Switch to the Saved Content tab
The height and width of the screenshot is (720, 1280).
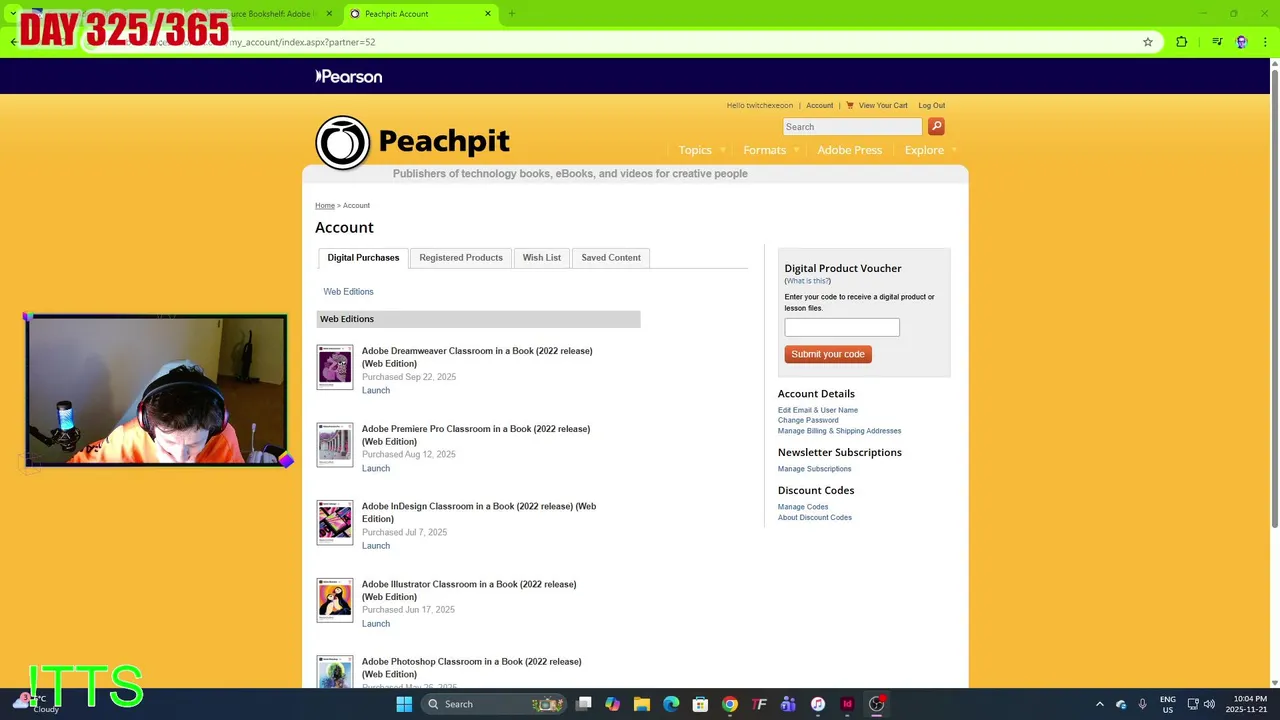tap(611, 258)
